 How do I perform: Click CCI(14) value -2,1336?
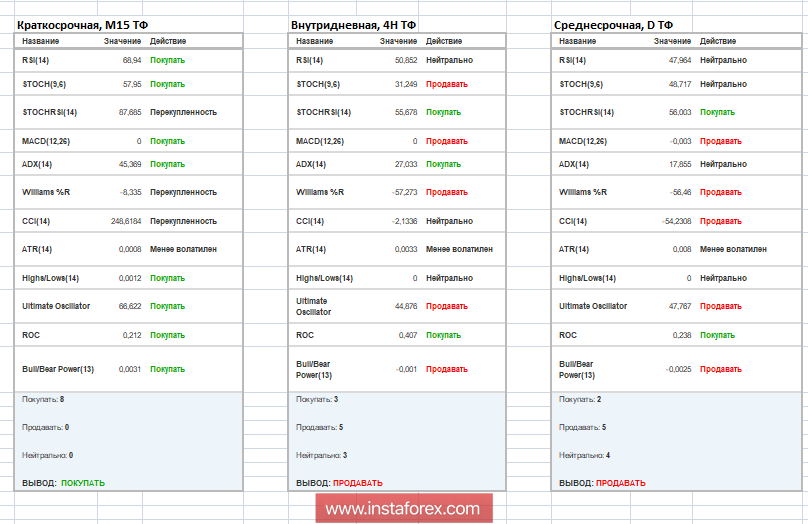405,222
